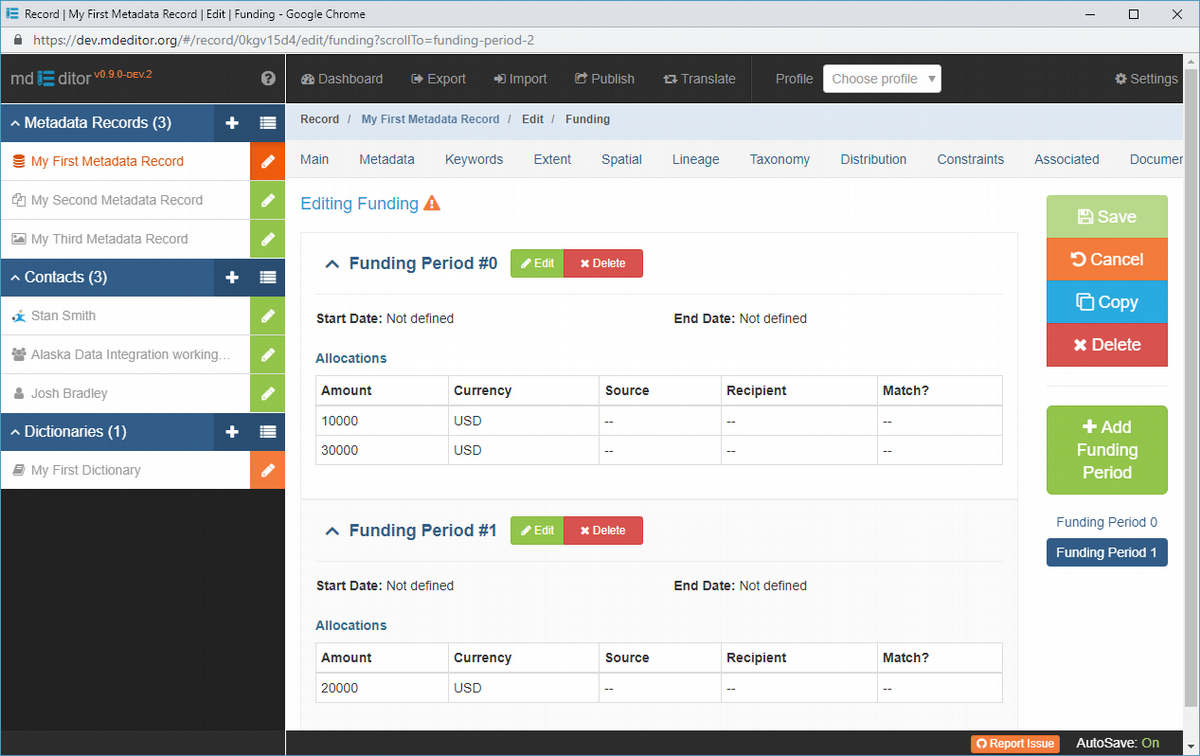This screenshot has width=1200, height=756.
Task: Open the Publish page
Action: tap(604, 79)
